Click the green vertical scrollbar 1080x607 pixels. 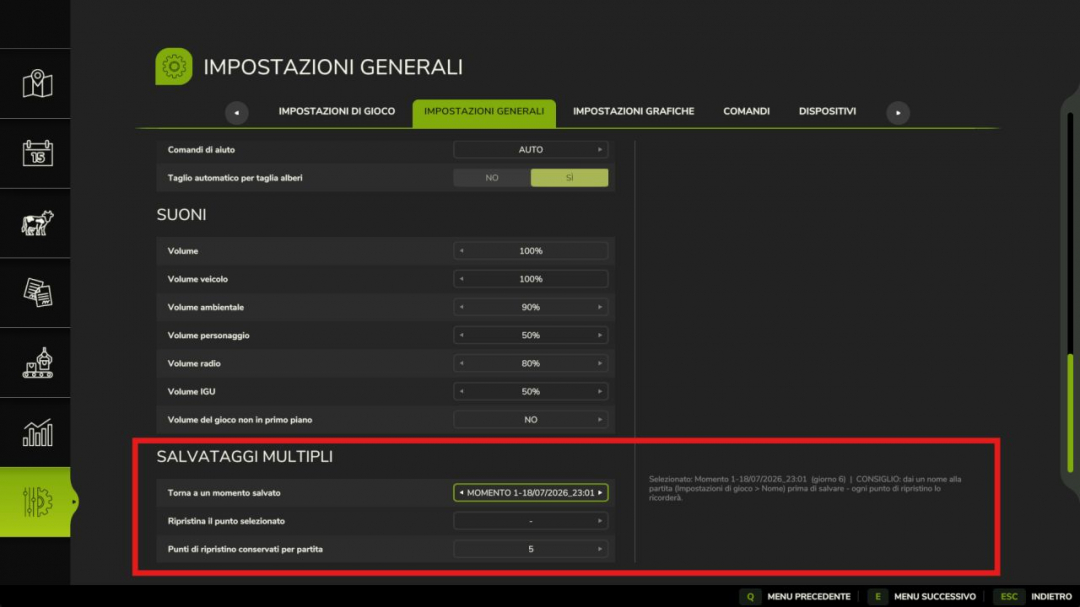tap(1070, 413)
